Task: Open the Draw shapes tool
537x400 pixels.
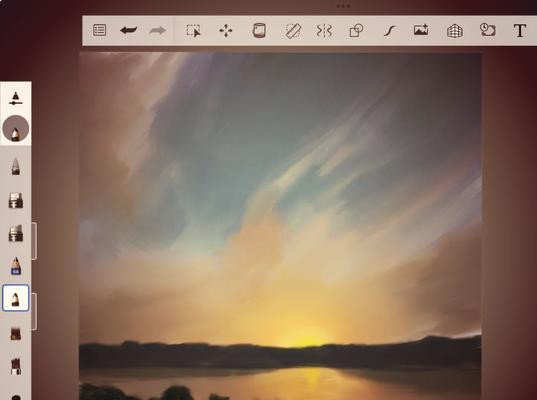Action: tap(356, 30)
